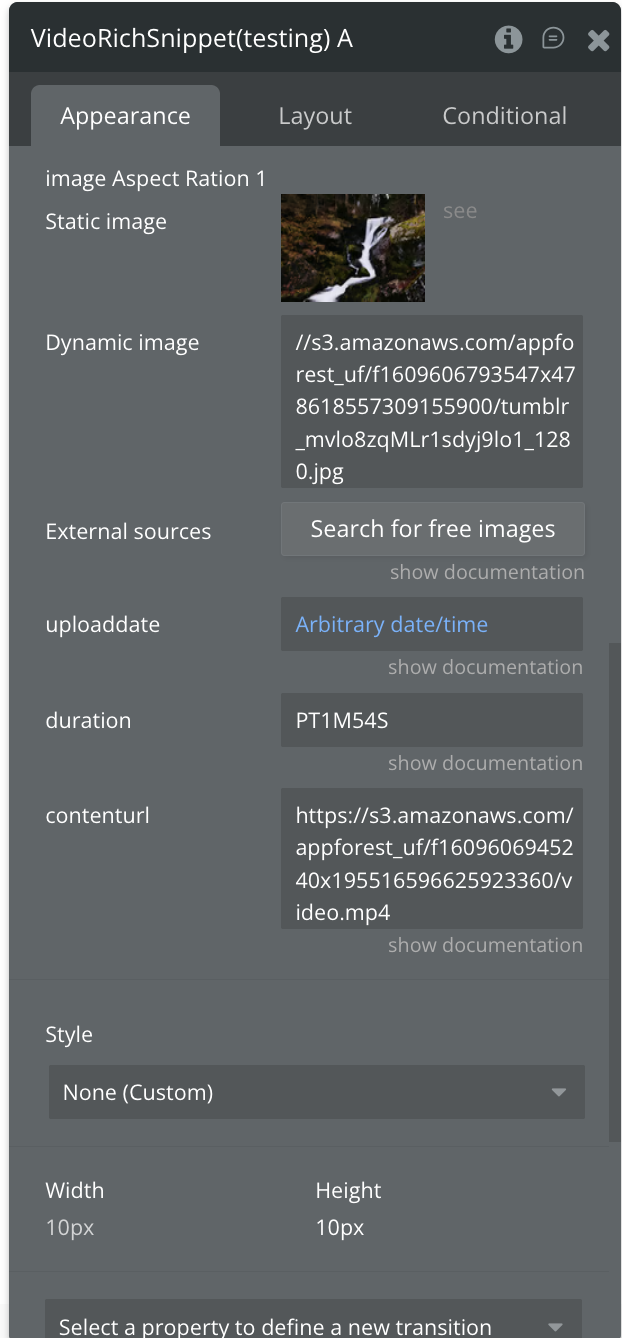Open the Layout tab
622x1338 pixels.
click(x=315, y=116)
